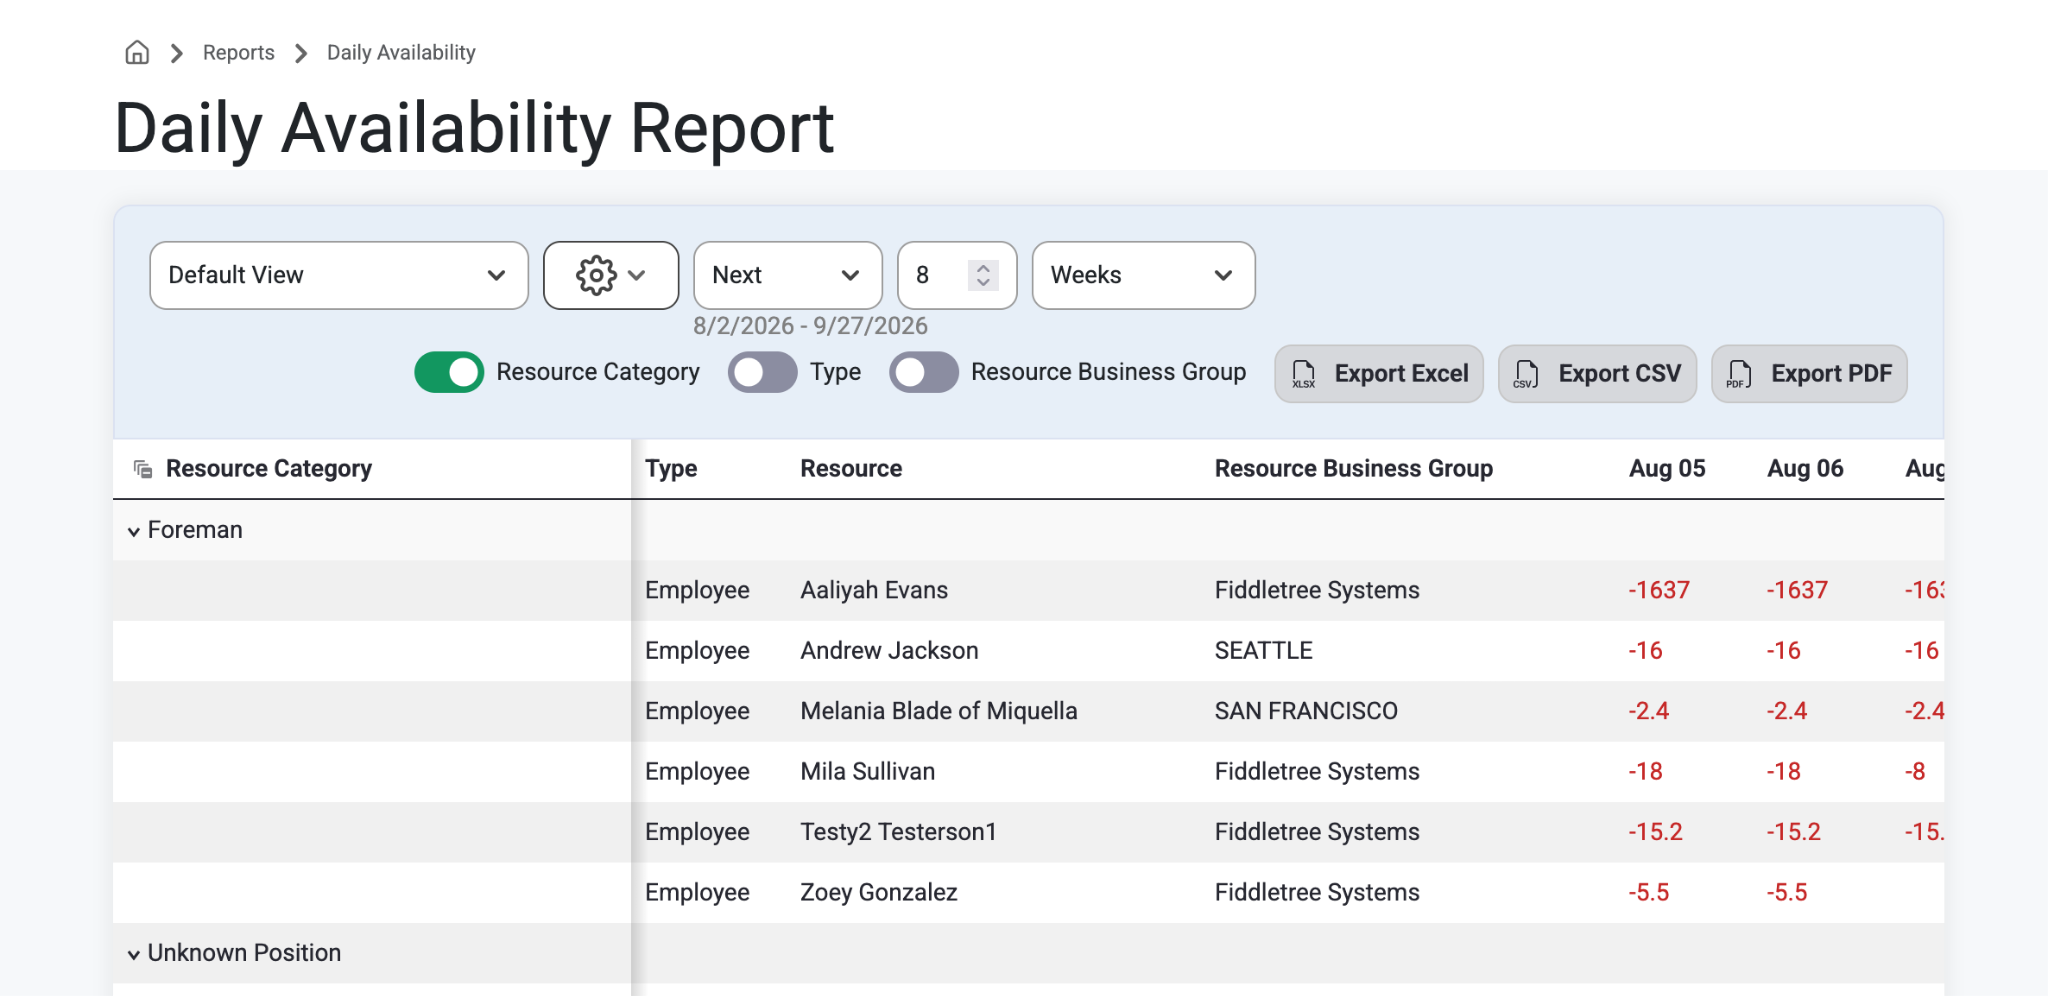Click the number stepper arrows for 8
Viewport: 2048px width, 996px height.
click(x=983, y=275)
